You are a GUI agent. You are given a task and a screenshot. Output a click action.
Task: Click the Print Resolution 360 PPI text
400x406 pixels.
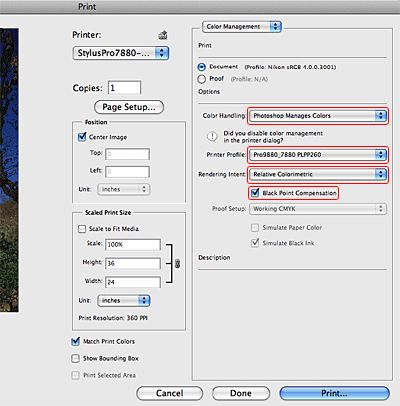pyautogui.click(x=113, y=318)
